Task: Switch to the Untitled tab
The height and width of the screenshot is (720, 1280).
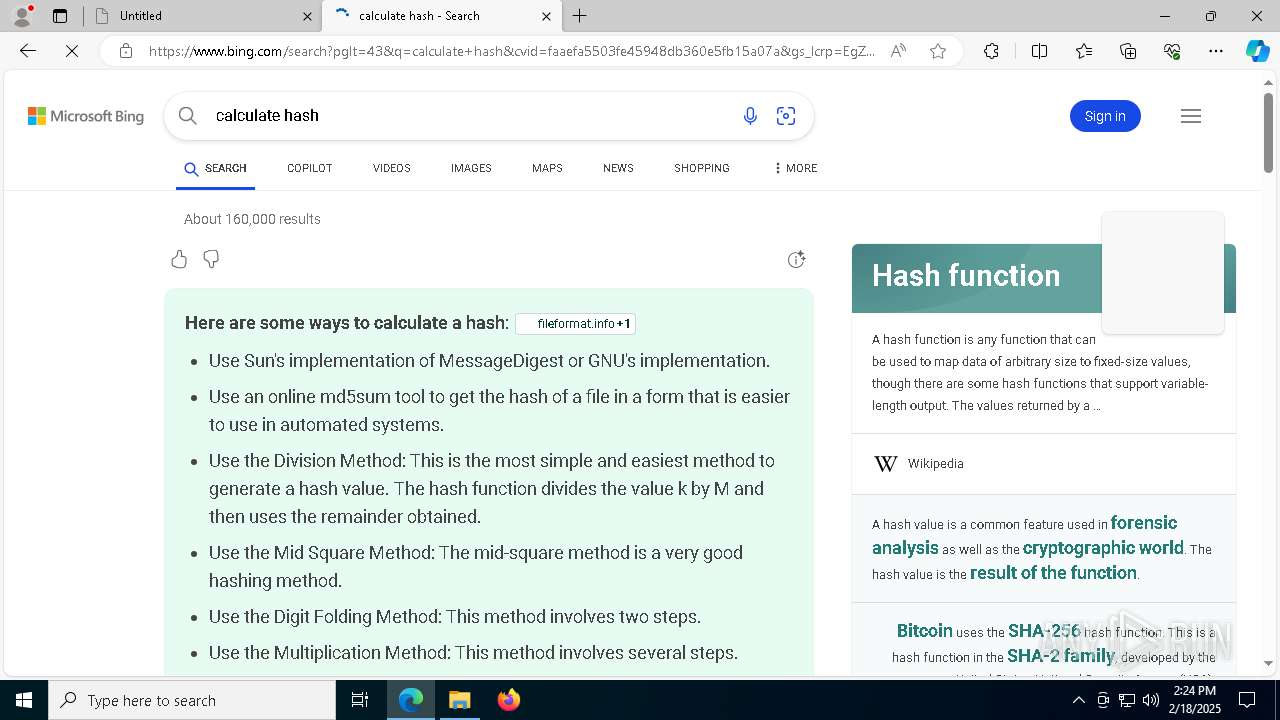Action: pyautogui.click(x=203, y=16)
